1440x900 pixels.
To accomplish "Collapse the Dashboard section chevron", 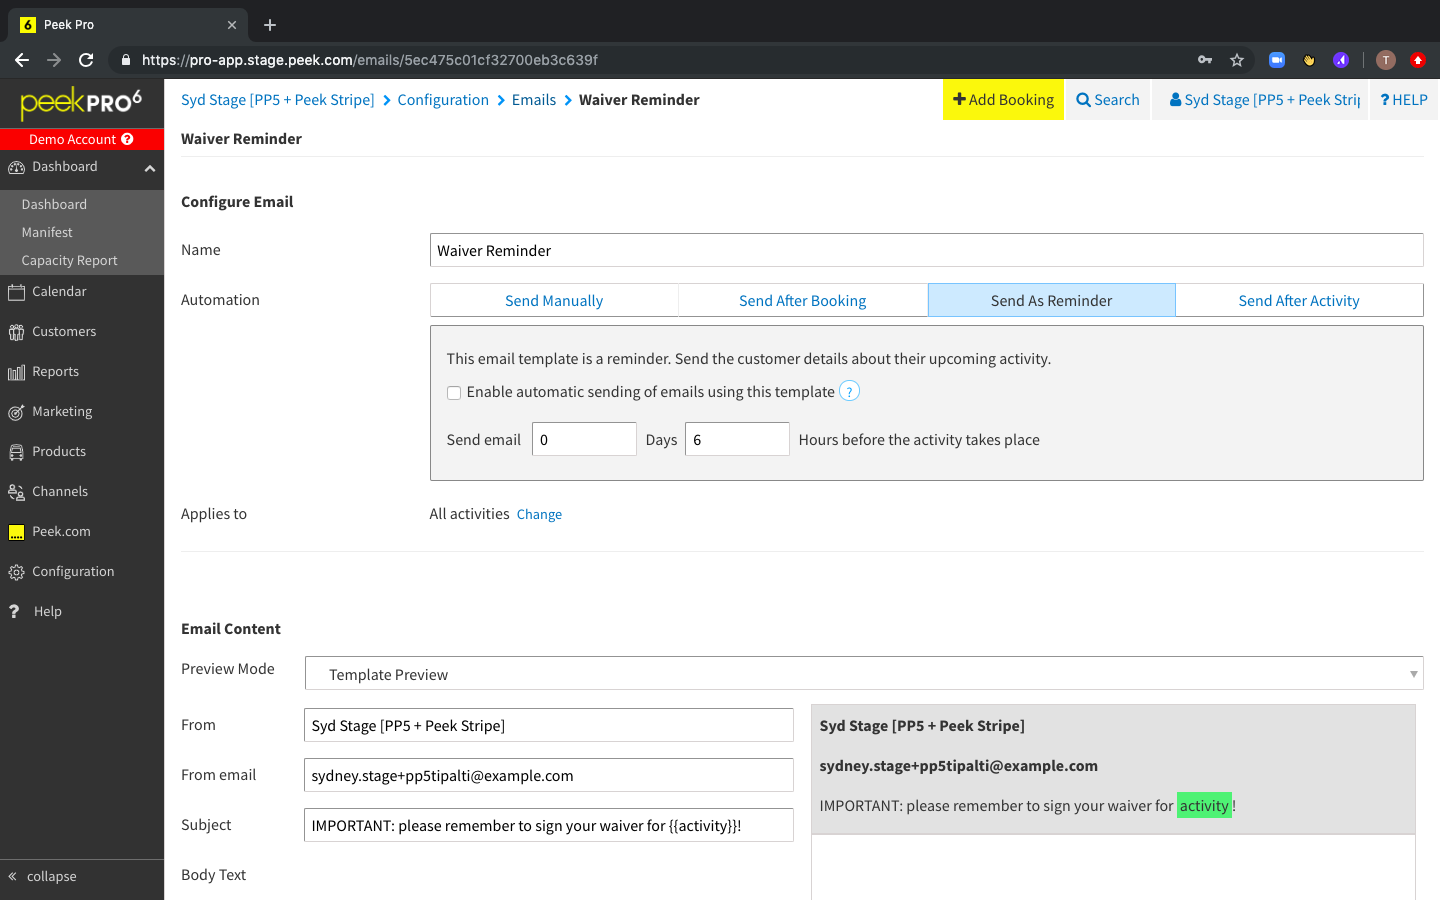I will tap(150, 168).
